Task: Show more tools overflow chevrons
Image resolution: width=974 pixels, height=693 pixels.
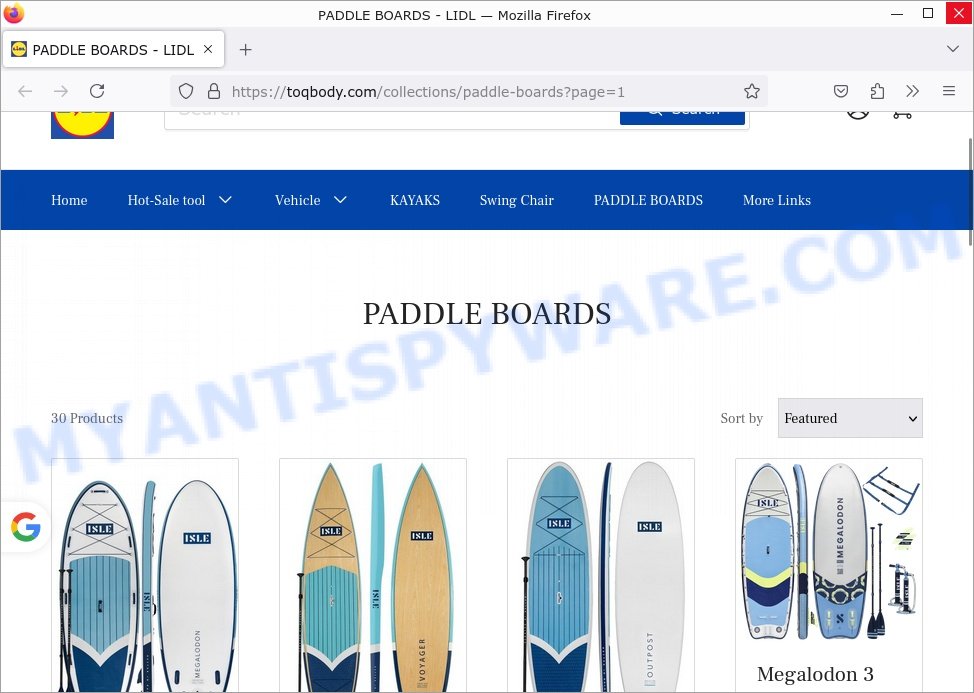Action: tap(912, 91)
